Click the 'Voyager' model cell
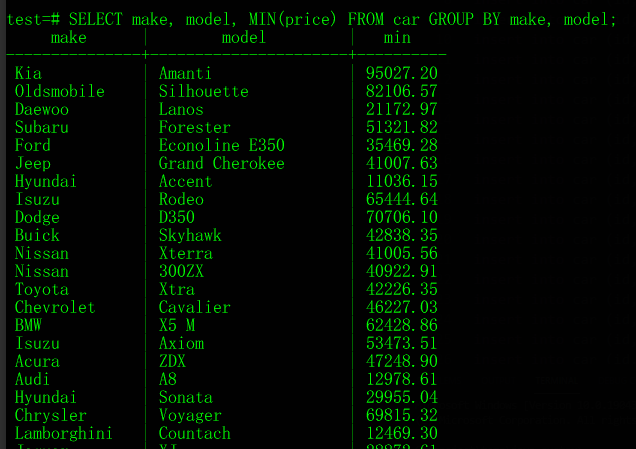This screenshot has width=636, height=449. 190,415
